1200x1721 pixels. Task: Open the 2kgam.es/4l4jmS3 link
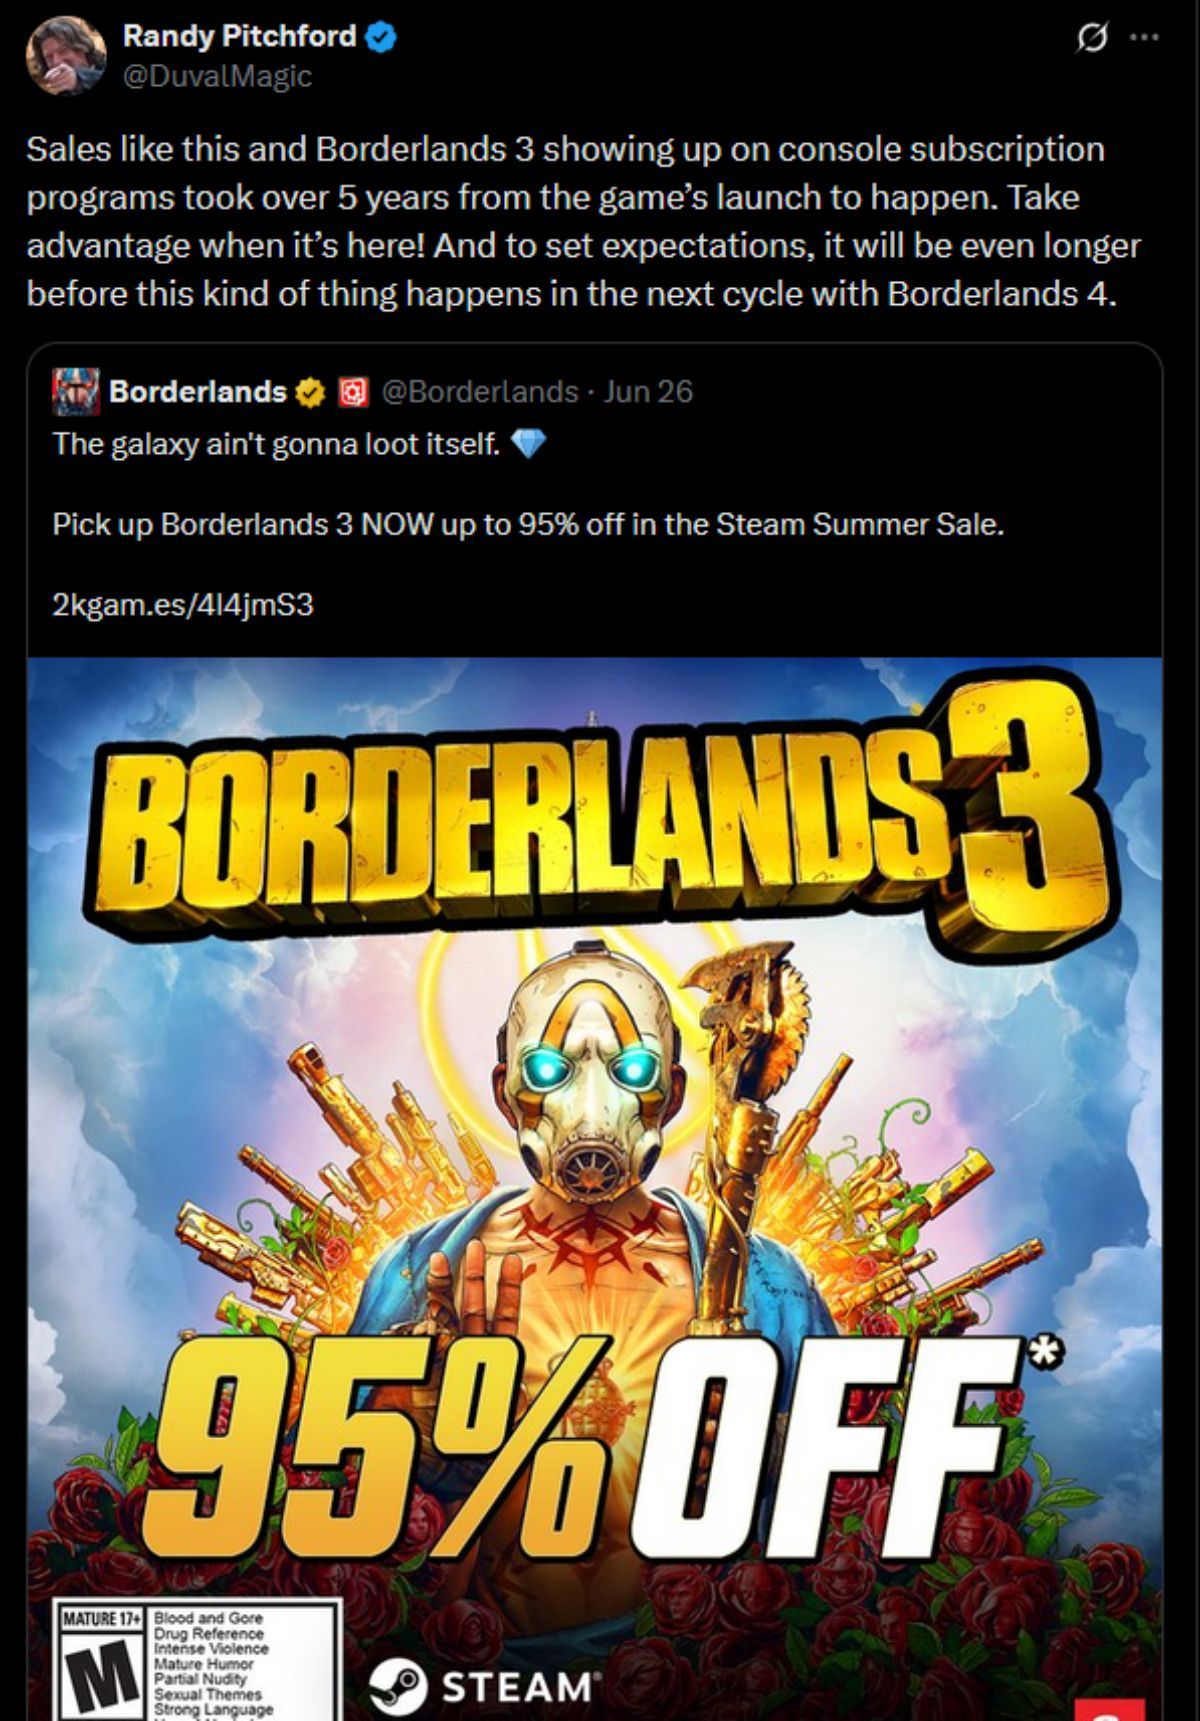click(183, 604)
